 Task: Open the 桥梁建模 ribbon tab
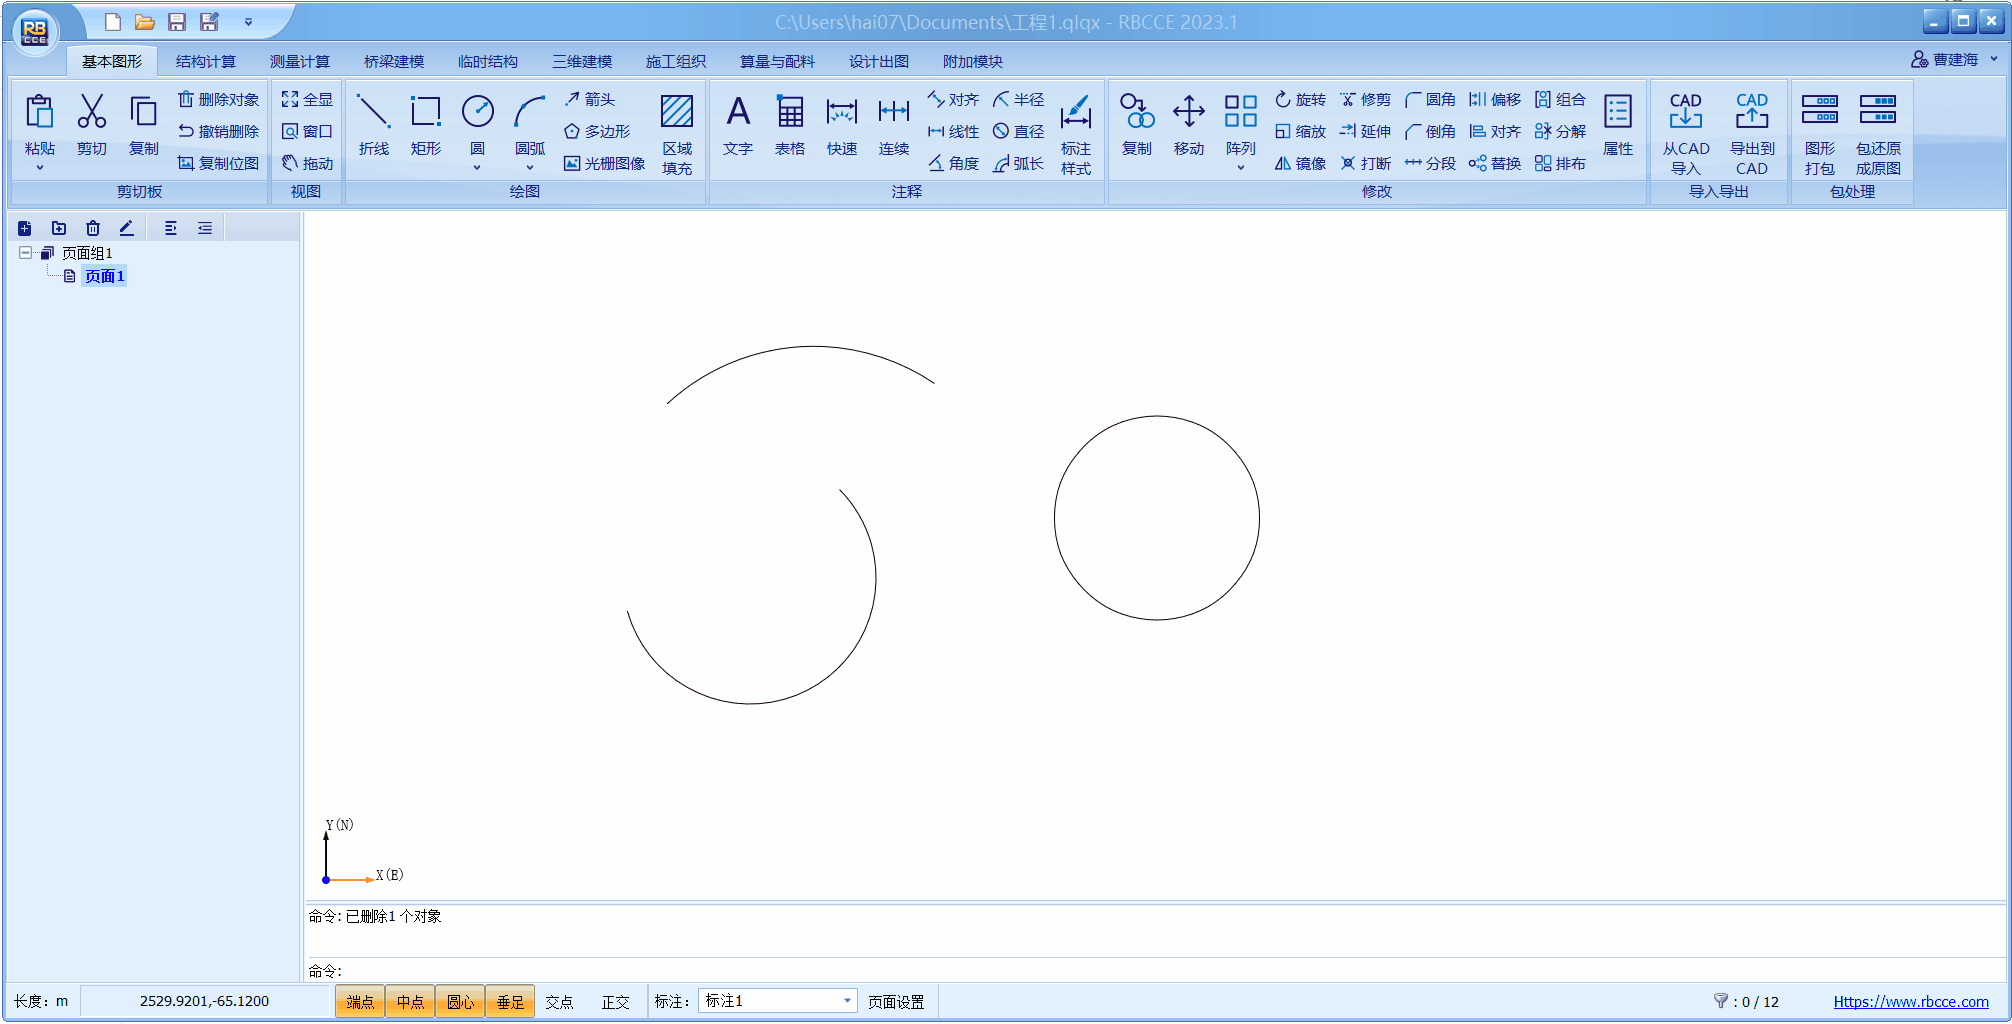tap(393, 61)
